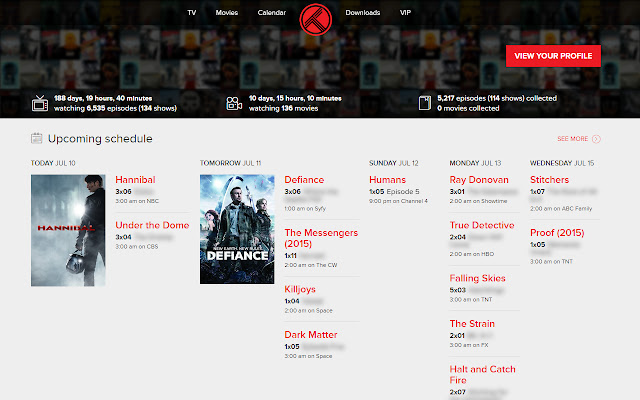Click the Upcoming schedule calendar icon
Screen dimensions: 640x400
[36, 138]
